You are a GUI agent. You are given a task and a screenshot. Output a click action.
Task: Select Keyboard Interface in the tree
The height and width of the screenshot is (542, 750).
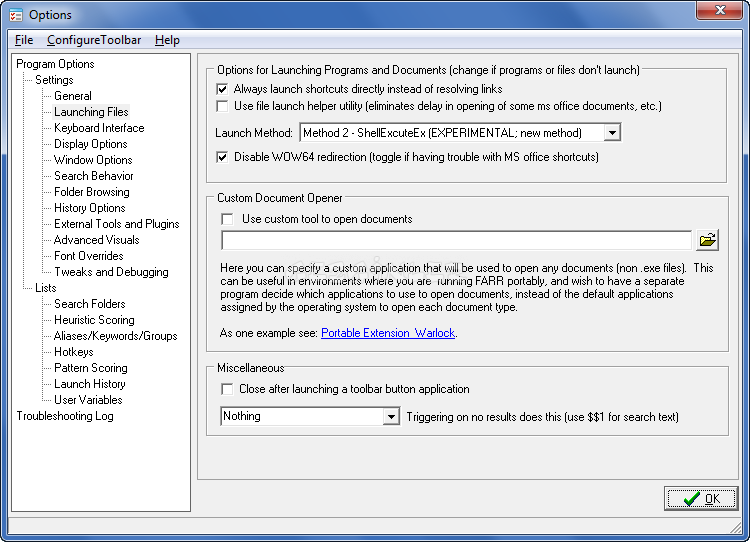coord(99,128)
